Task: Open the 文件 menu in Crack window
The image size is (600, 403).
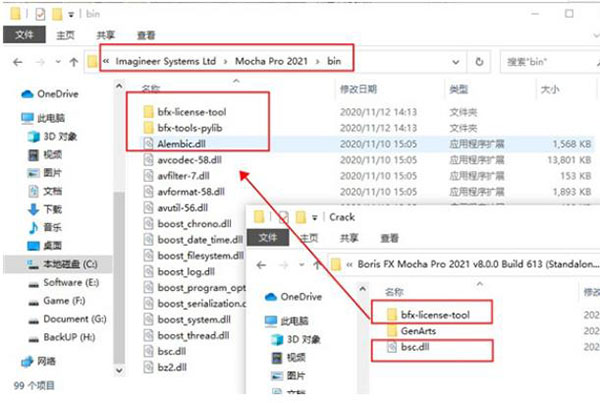Action: [x=267, y=238]
